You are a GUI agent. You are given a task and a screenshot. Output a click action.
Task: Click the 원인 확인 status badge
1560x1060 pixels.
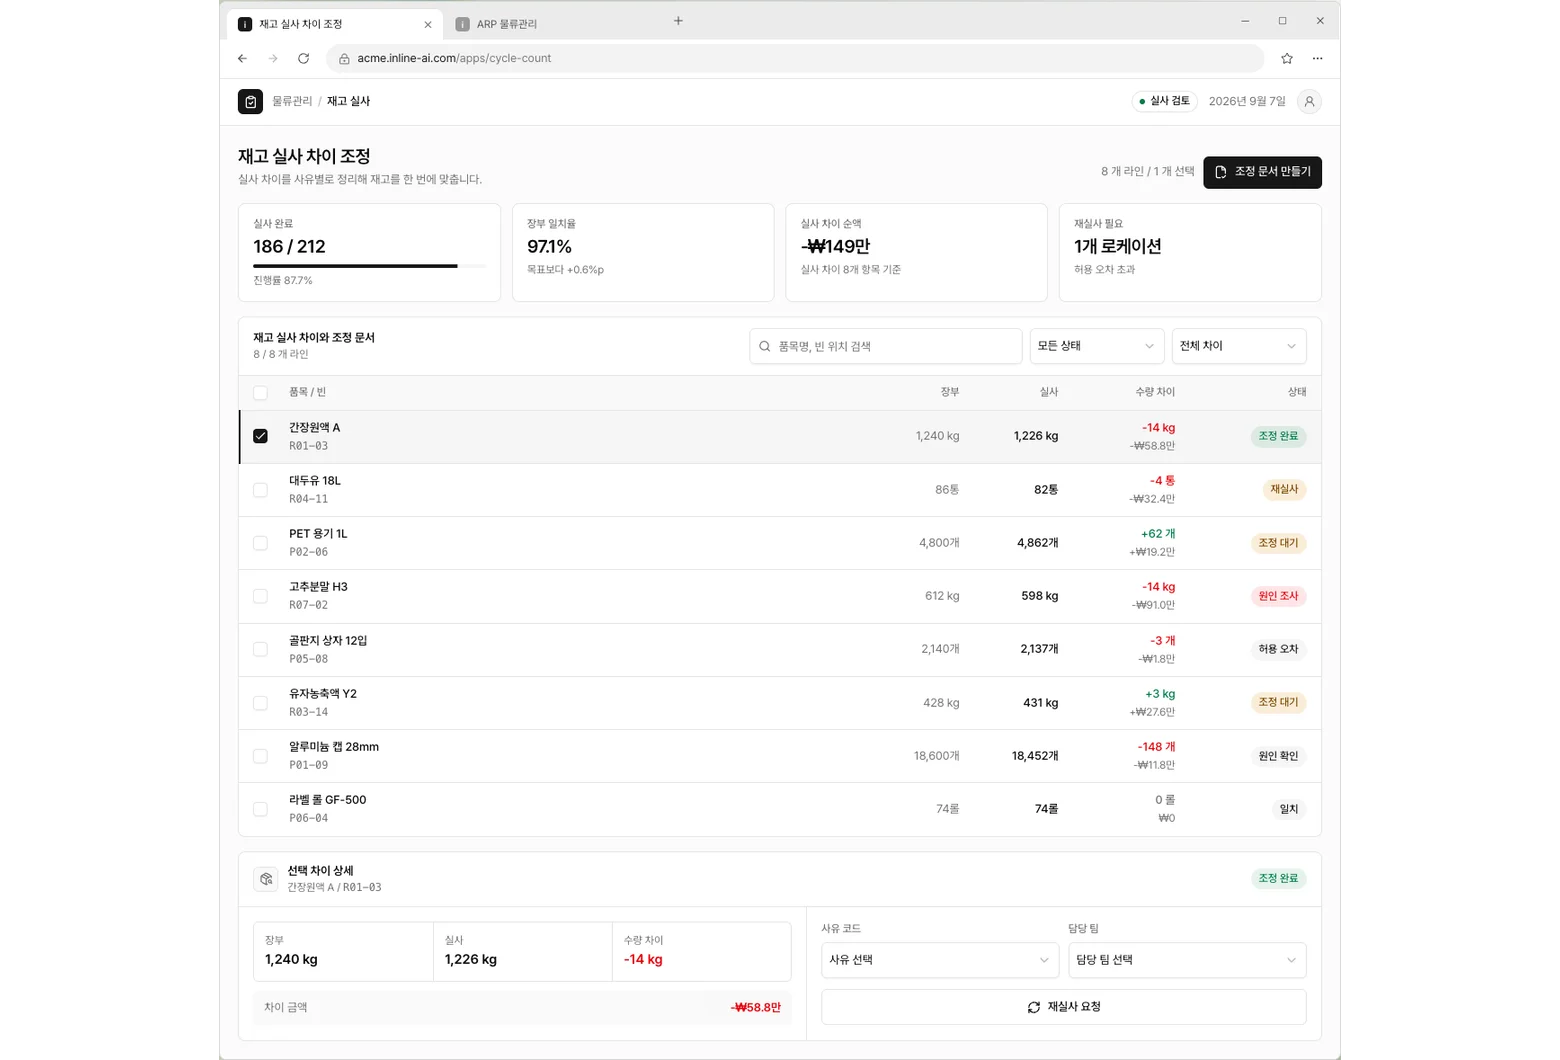pyautogui.click(x=1278, y=756)
